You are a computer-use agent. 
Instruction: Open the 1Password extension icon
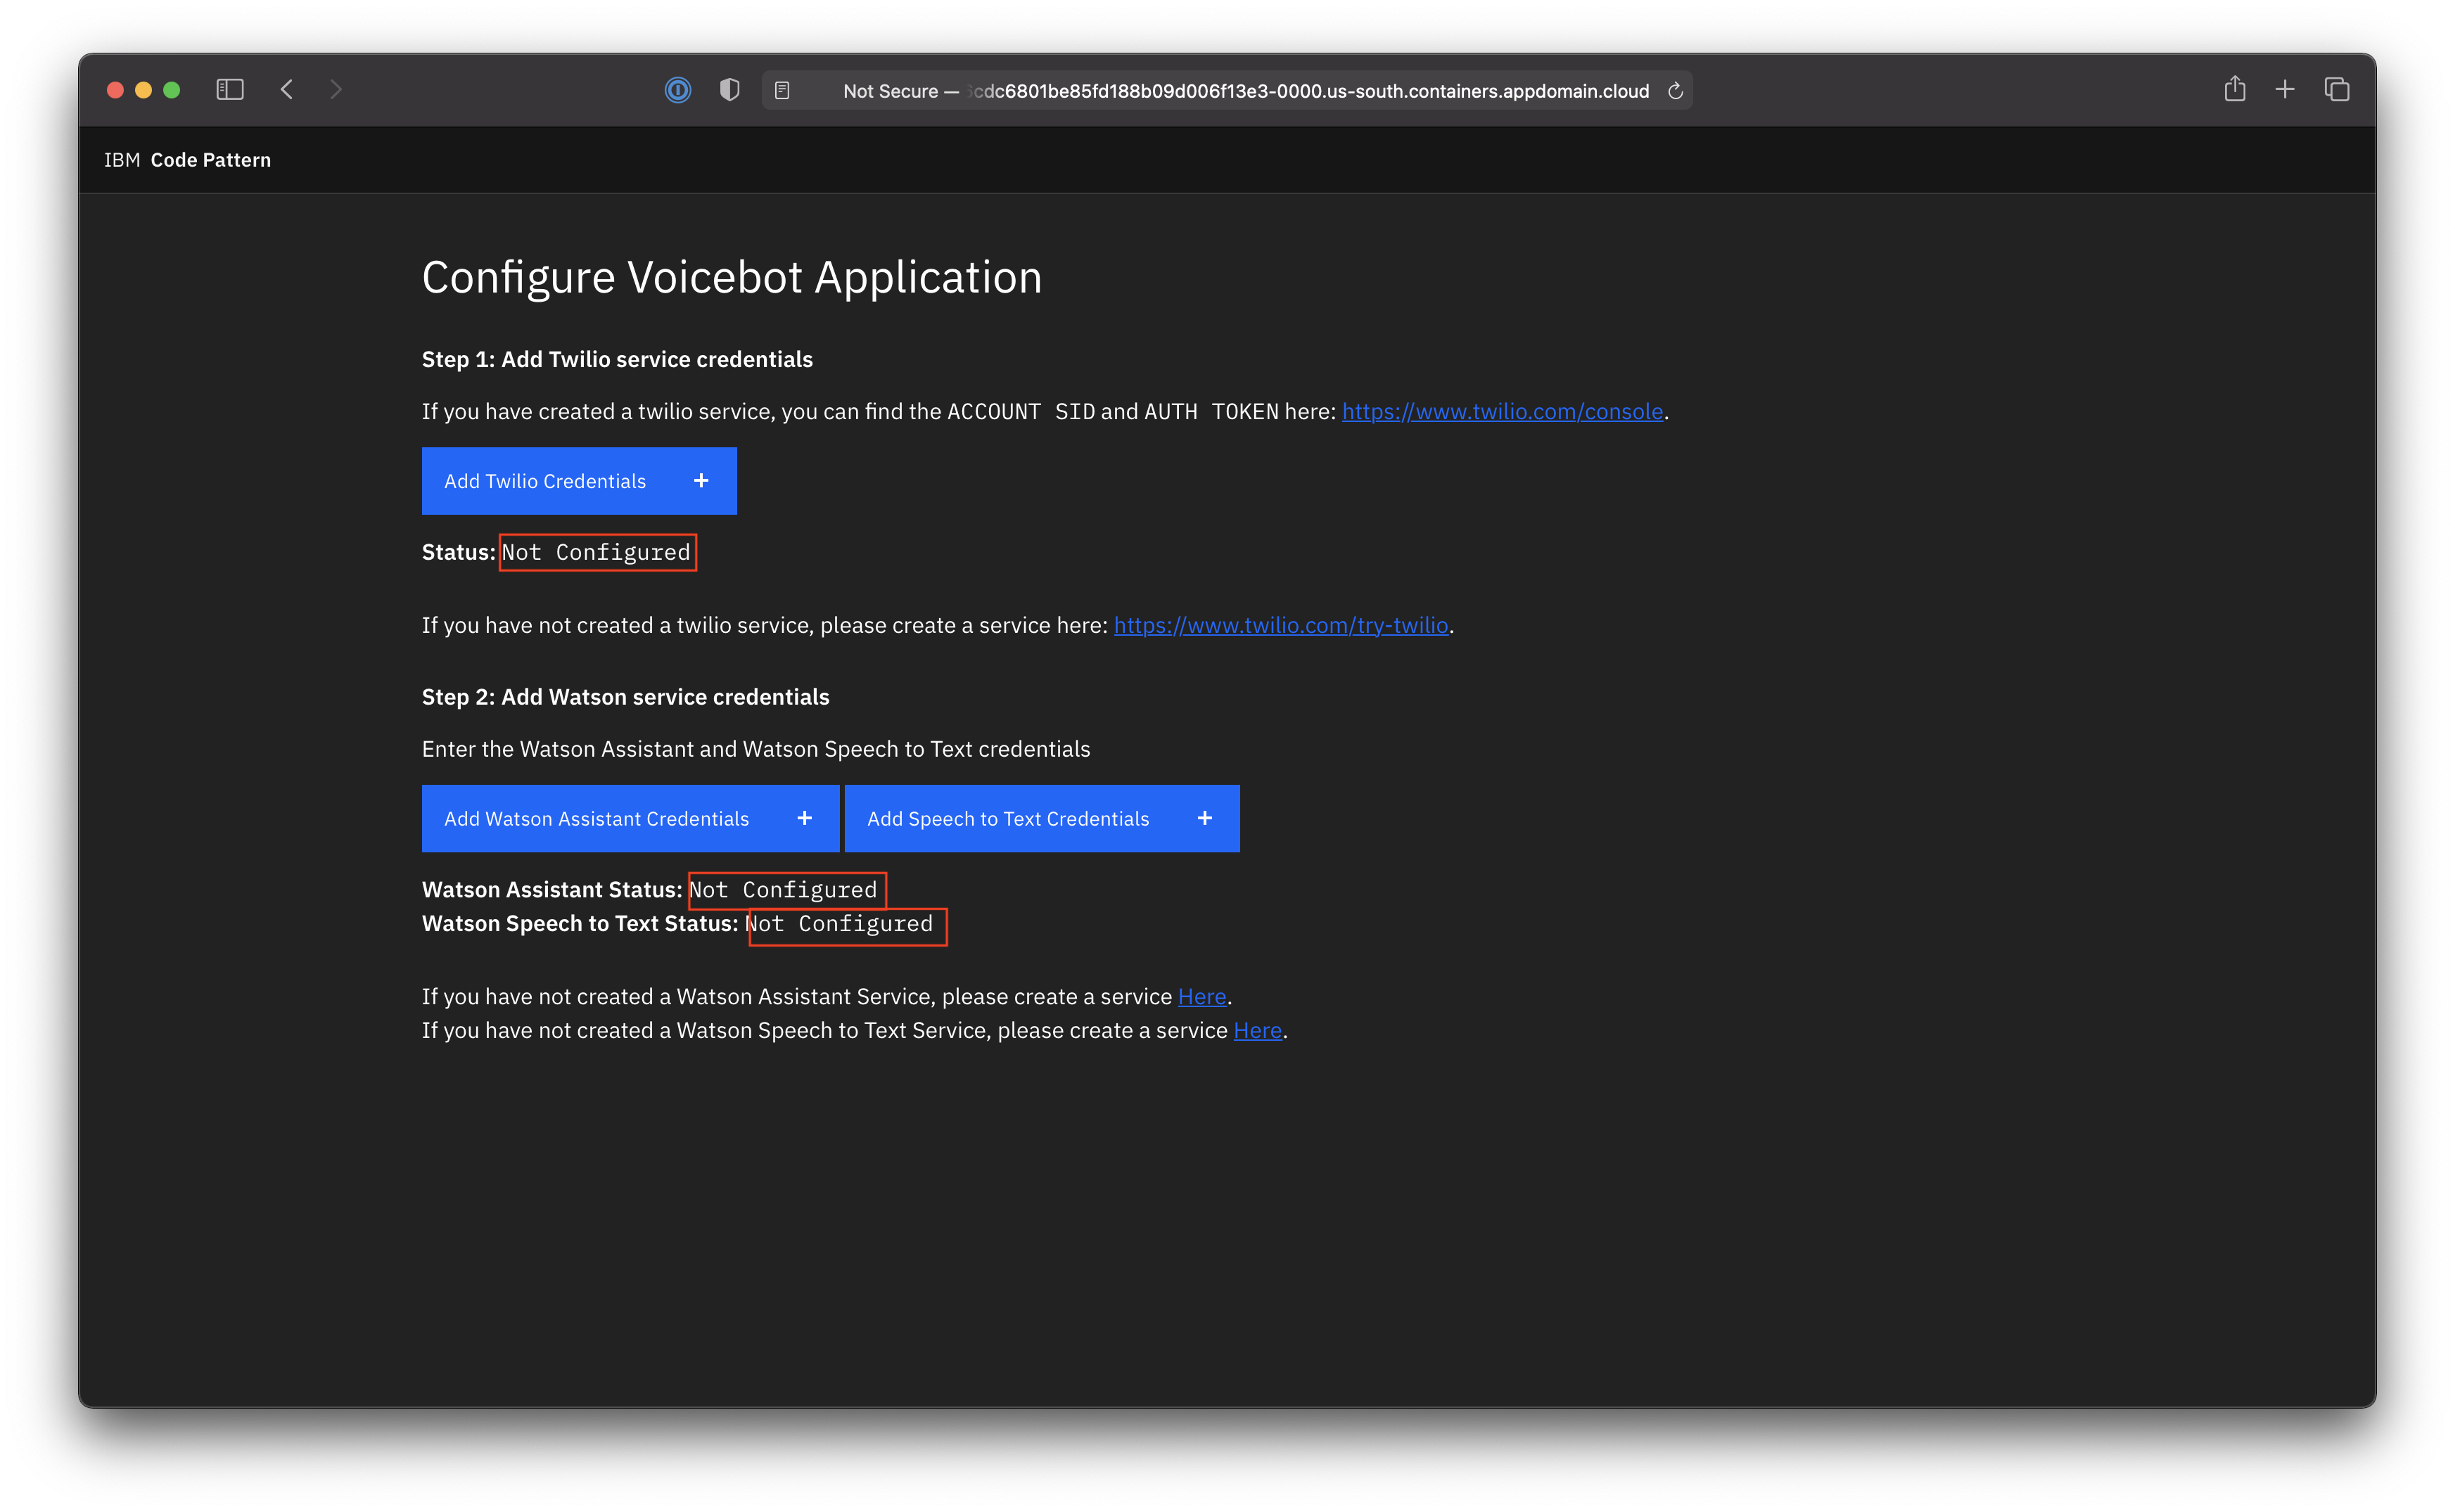678,90
